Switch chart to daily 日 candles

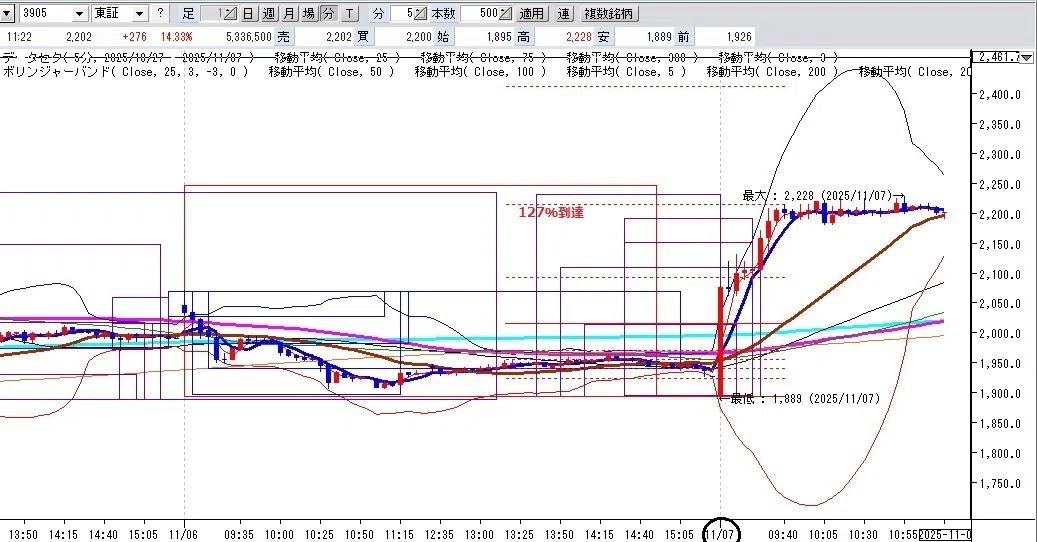click(247, 13)
